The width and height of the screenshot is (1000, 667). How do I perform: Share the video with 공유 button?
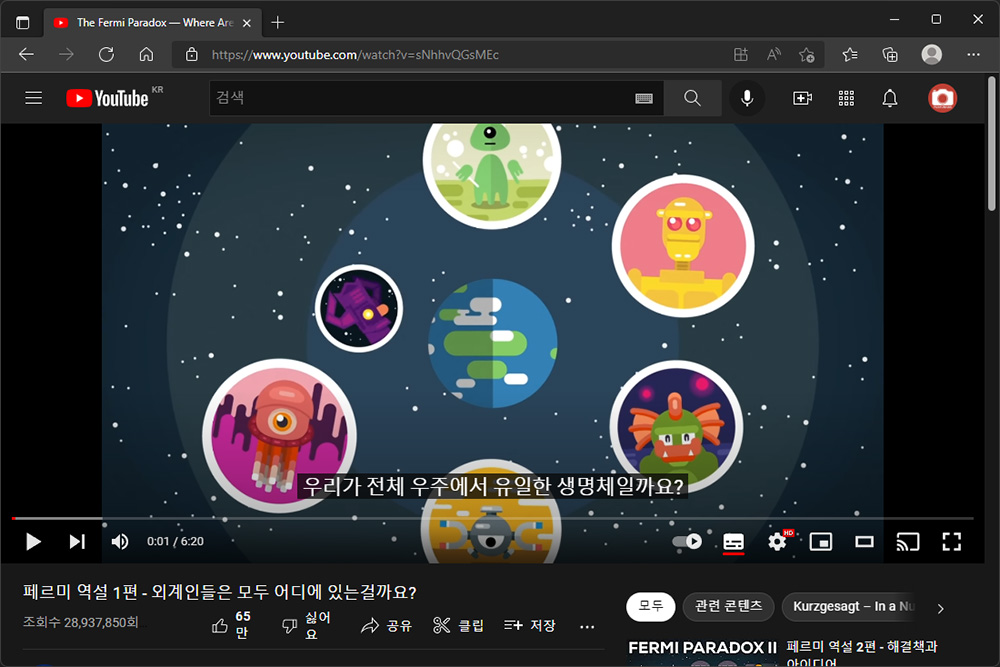click(386, 625)
